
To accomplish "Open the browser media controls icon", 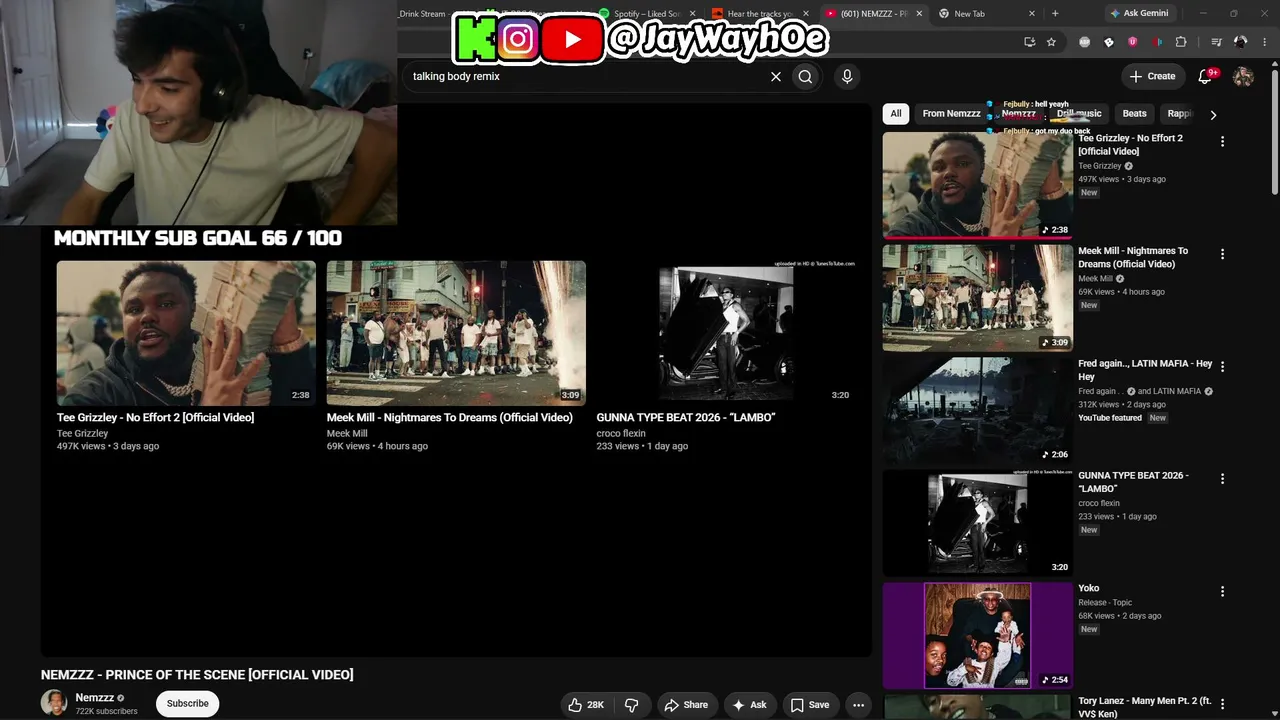I will click(x=1216, y=42).
